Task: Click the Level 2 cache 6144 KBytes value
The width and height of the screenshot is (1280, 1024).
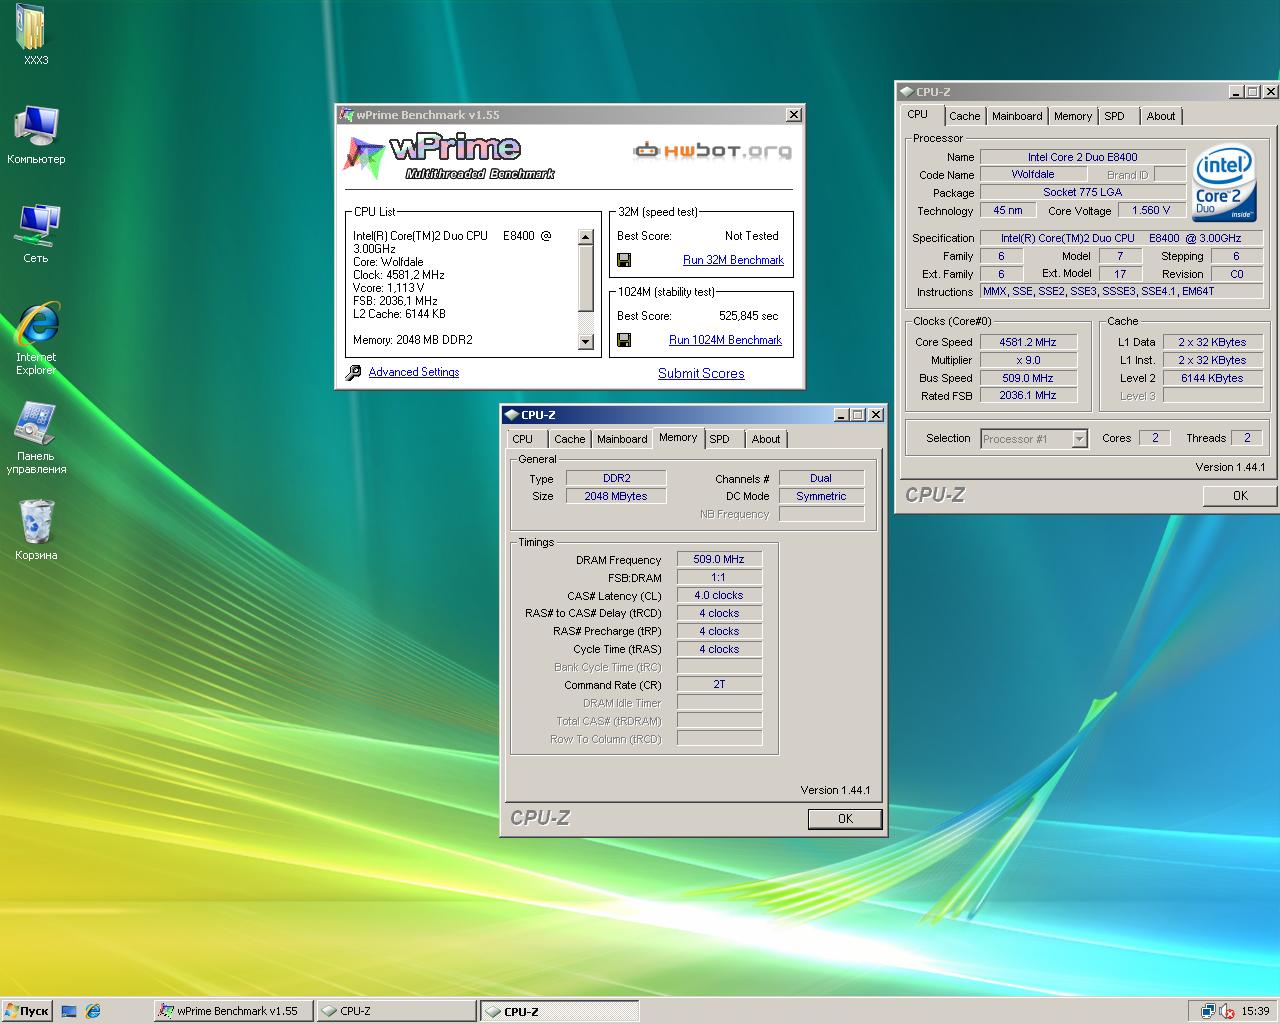Action: tap(1212, 378)
